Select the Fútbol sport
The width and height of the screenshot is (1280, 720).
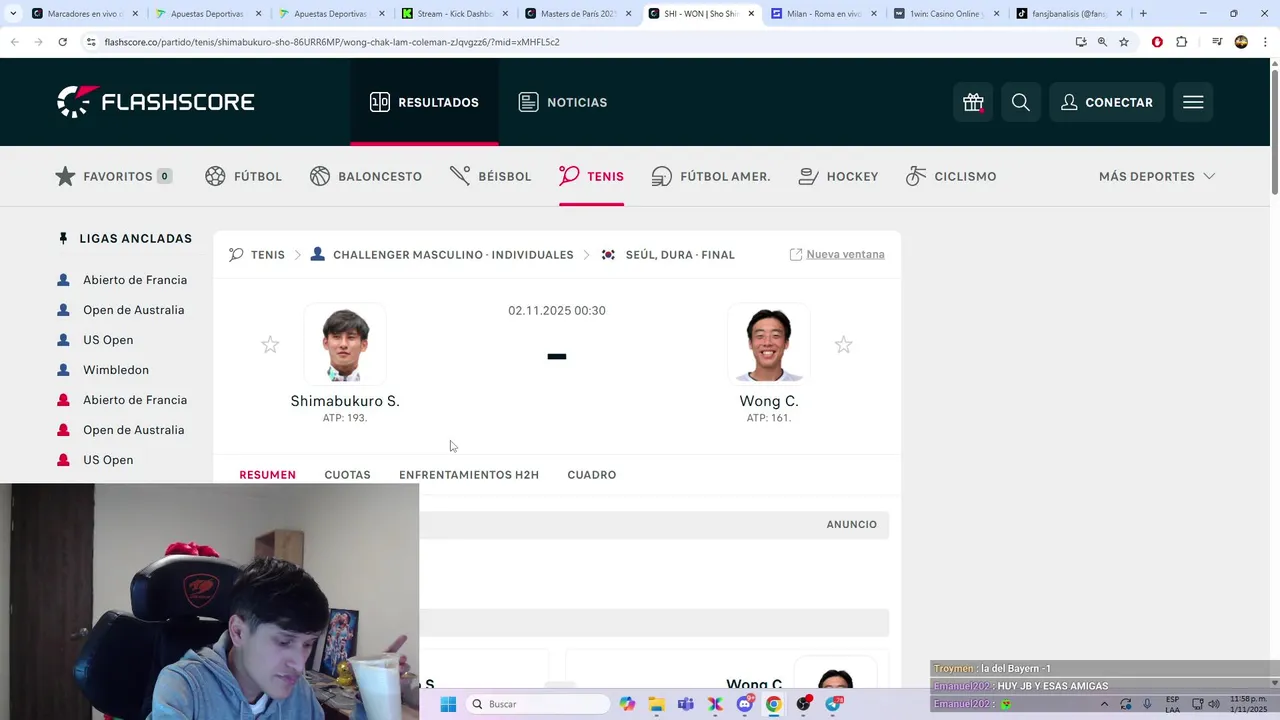click(243, 176)
